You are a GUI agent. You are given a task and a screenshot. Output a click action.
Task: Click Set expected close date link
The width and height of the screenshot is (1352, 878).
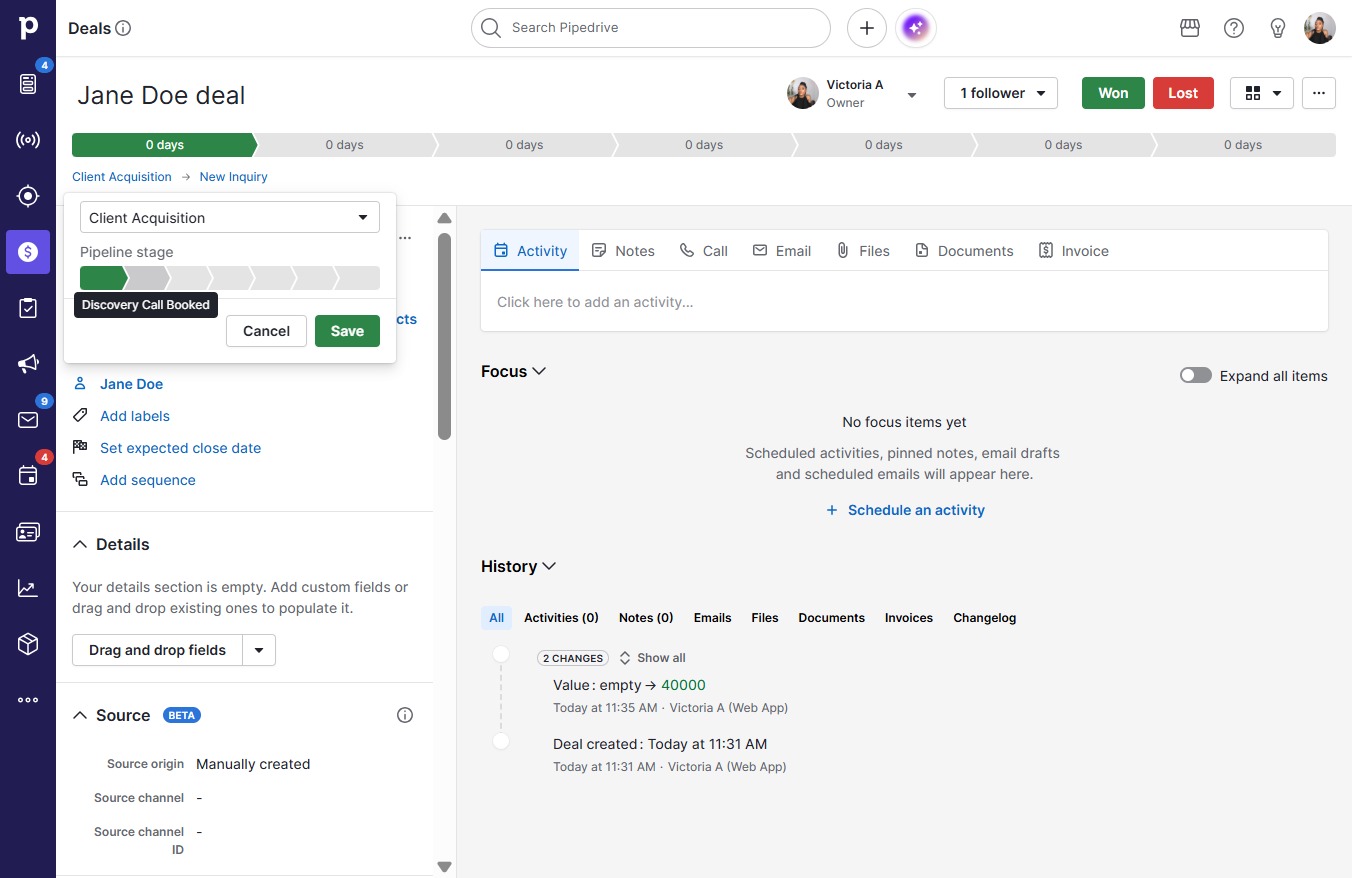point(180,448)
